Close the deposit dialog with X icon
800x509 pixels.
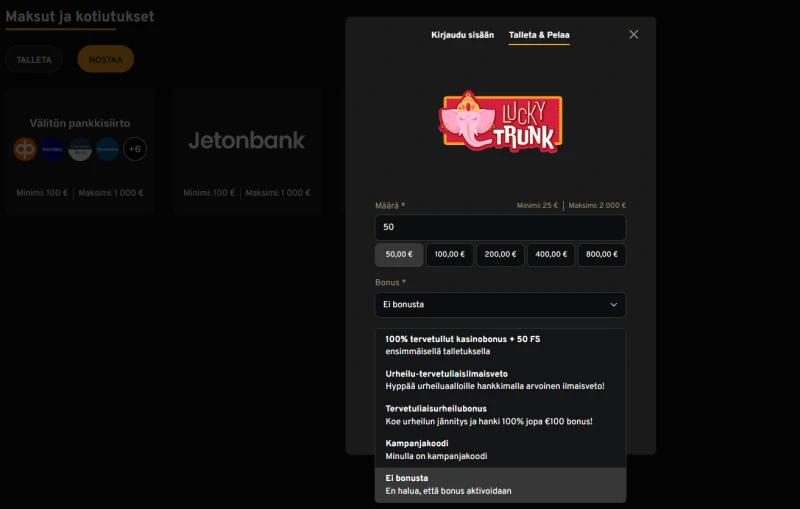(633, 34)
